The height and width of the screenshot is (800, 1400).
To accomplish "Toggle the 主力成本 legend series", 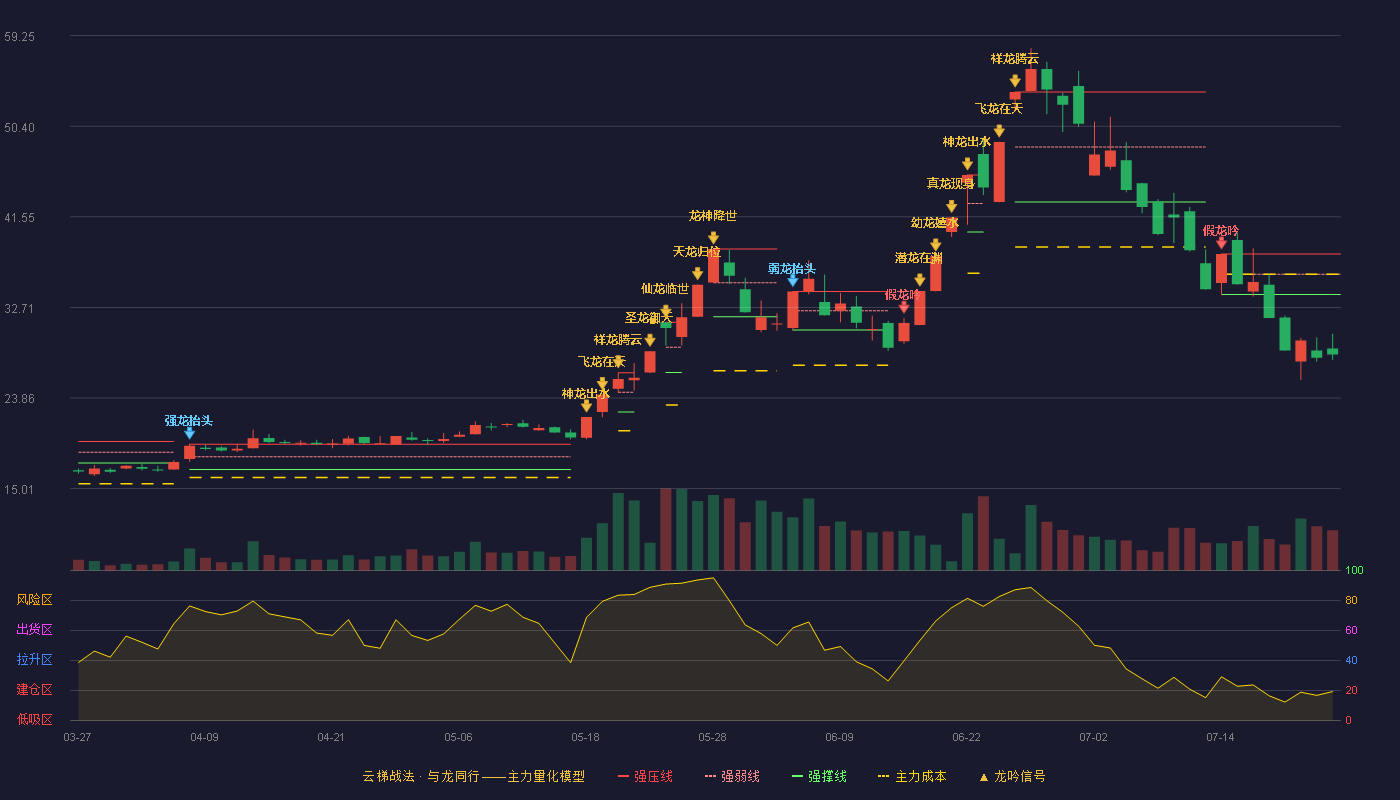I will point(912,776).
